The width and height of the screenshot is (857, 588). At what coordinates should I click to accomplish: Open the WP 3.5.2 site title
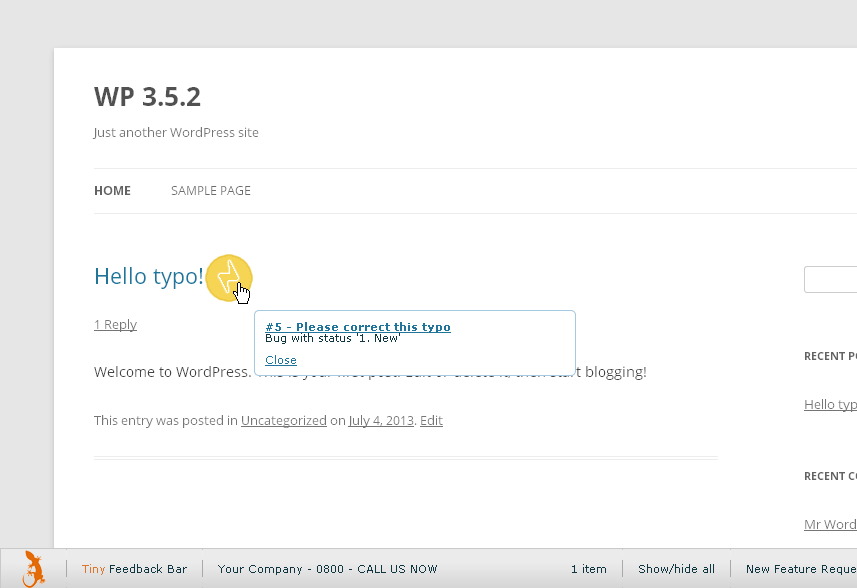click(x=147, y=97)
